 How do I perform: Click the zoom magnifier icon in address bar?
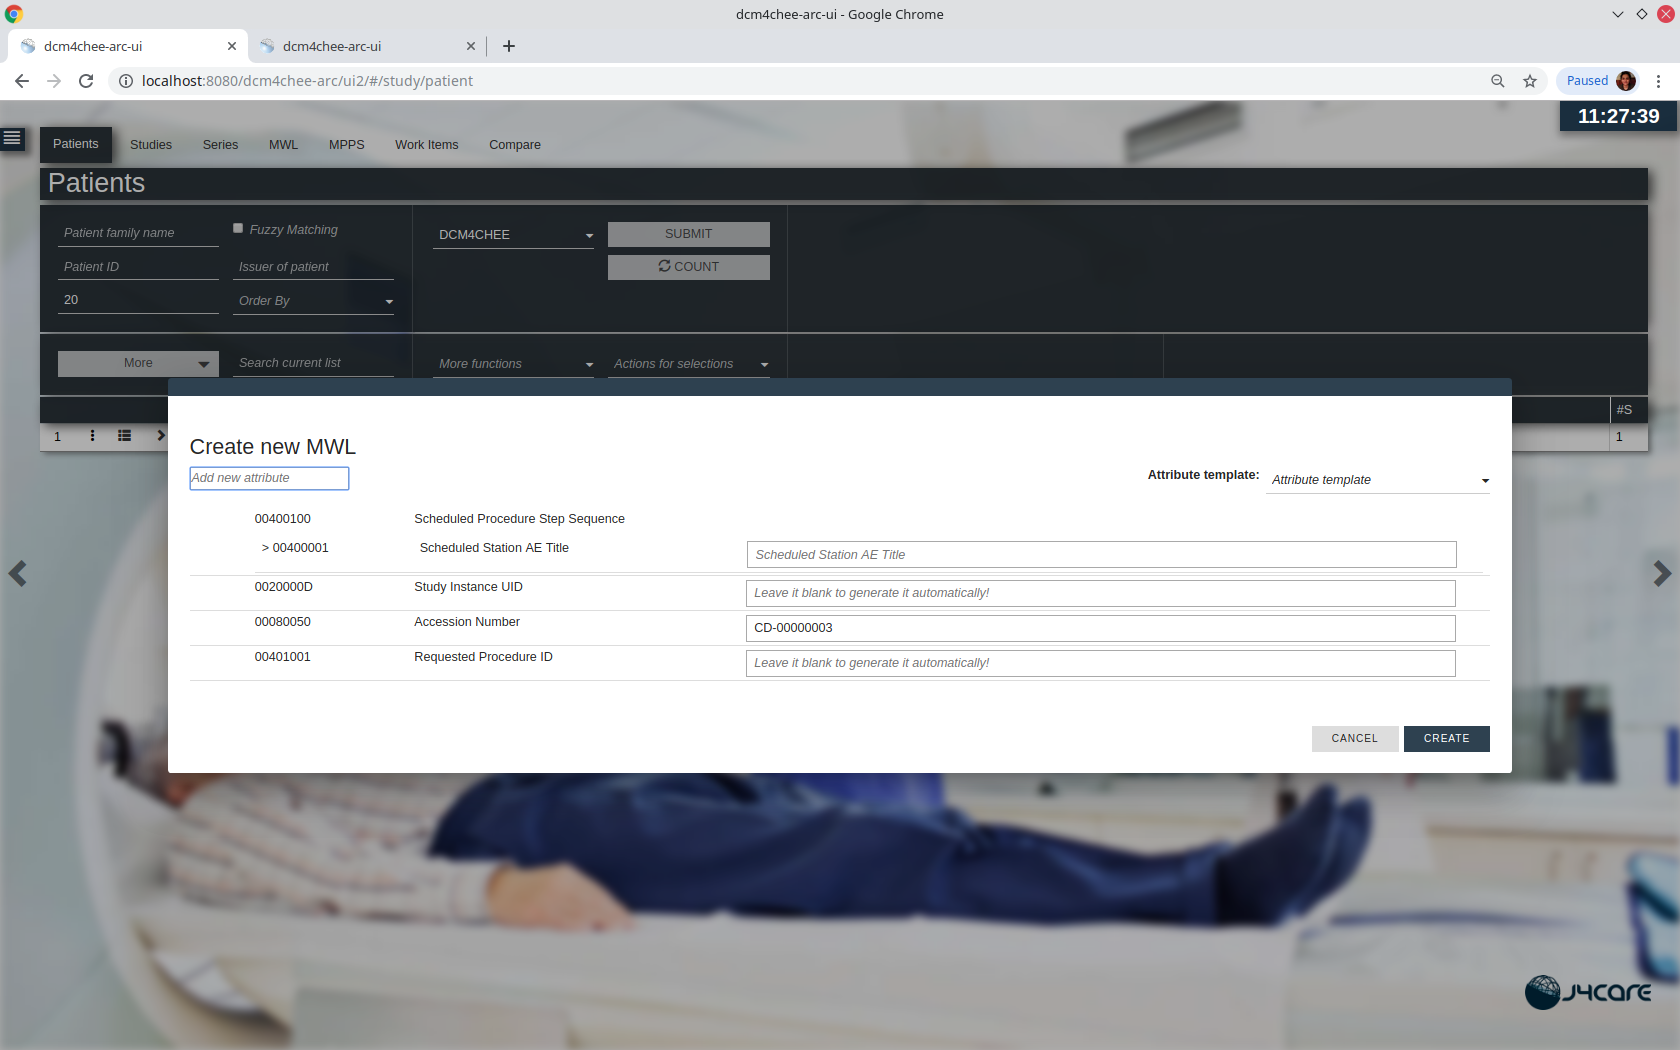click(x=1498, y=81)
